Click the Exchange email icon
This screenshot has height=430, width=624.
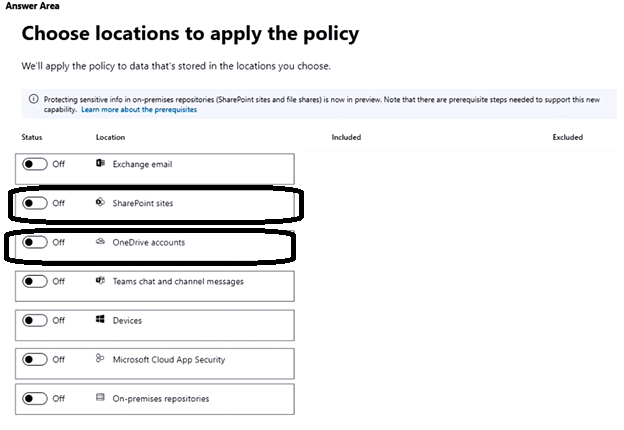tap(100, 163)
